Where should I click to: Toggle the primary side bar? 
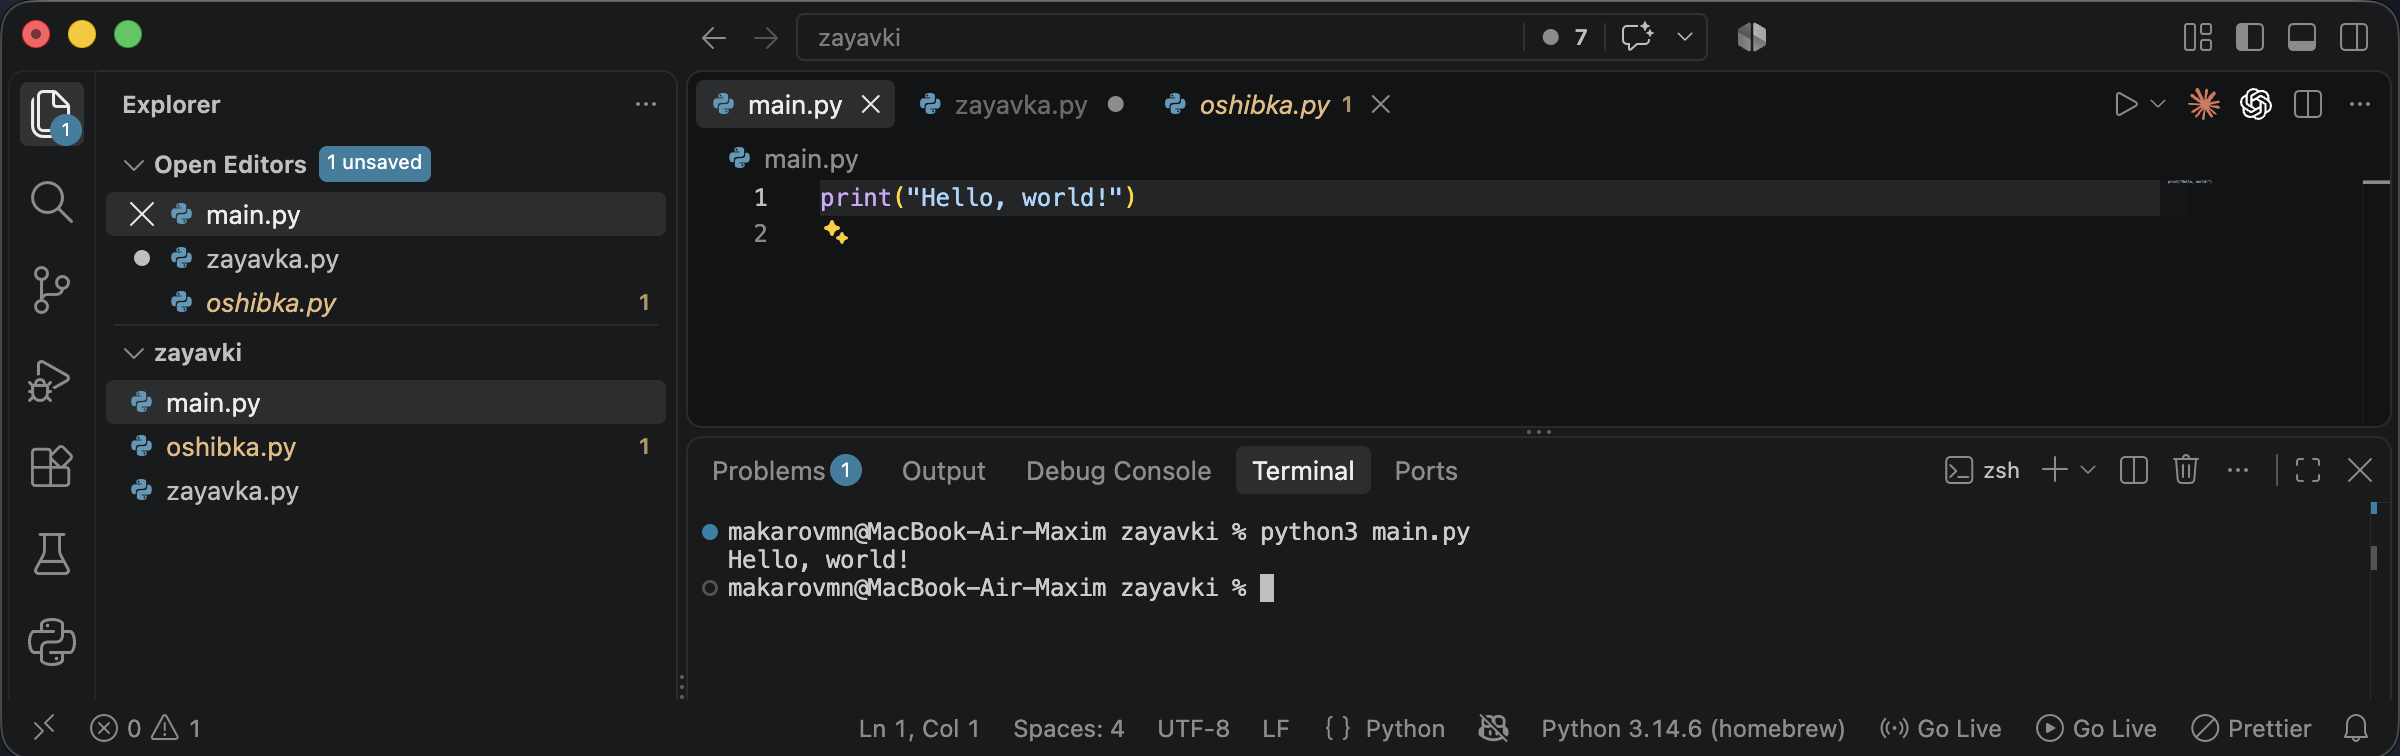pyautogui.click(x=2250, y=37)
